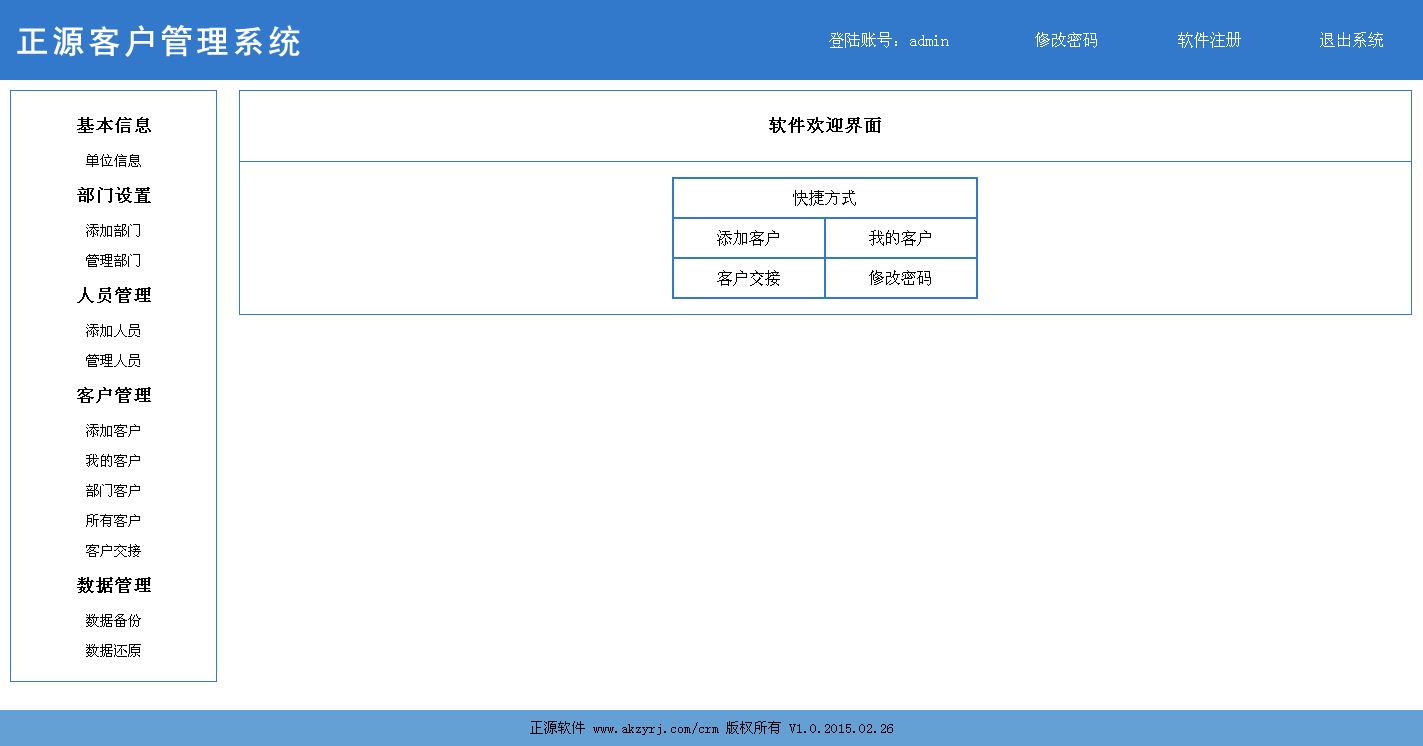Select 添加人员 from 人员管理
The image size is (1423, 746).
[x=113, y=330]
